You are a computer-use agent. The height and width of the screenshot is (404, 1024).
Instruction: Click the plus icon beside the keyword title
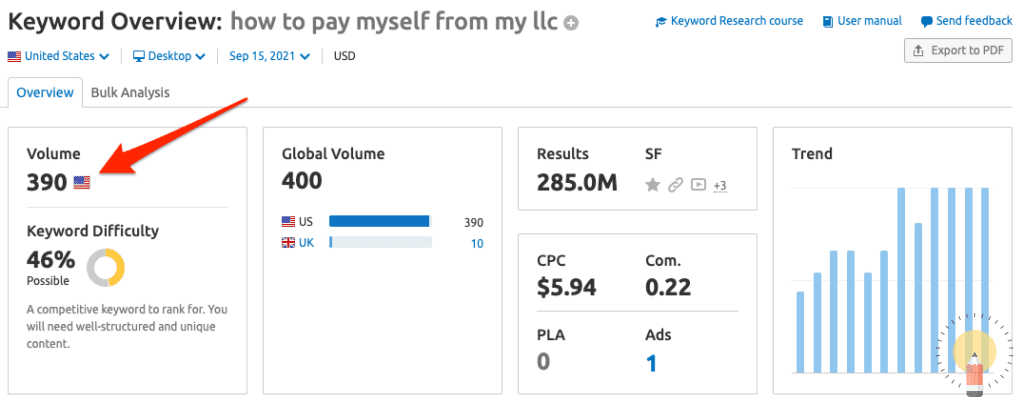[571, 24]
